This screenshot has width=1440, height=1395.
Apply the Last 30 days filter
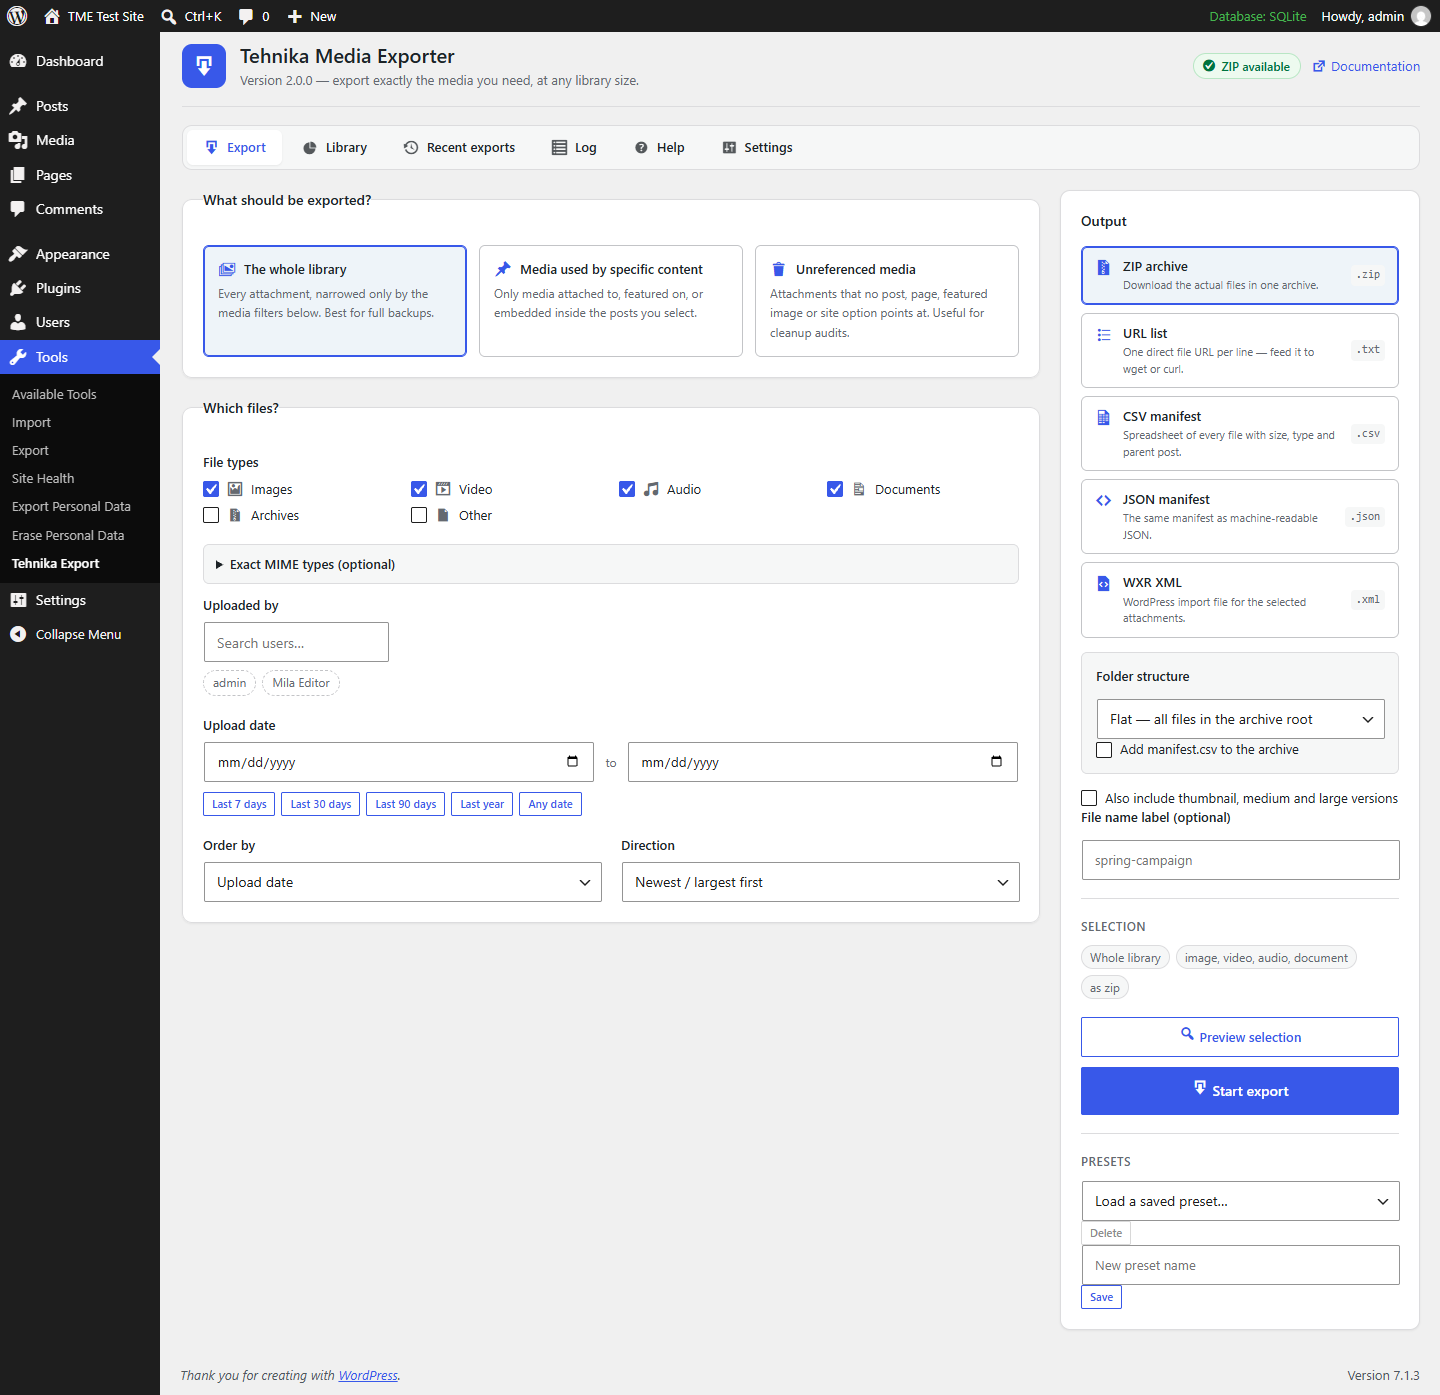pos(321,804)
